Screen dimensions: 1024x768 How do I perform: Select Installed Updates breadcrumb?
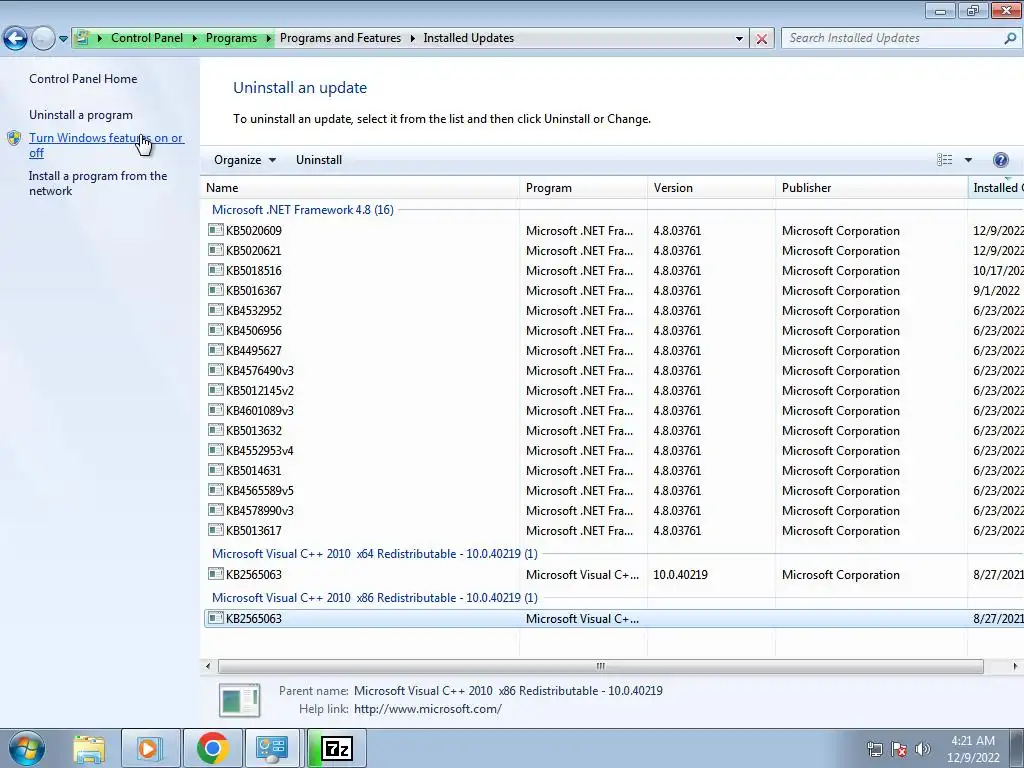[x=468, y=38]
